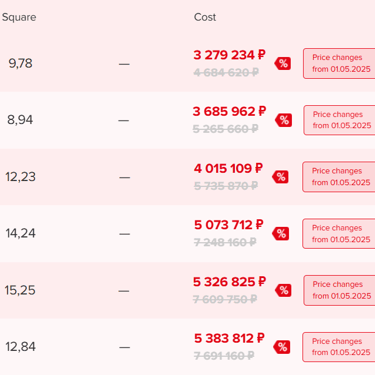375x375 pixels.
Task: Click discount percent tag for 5 073 712 ₽
Action: (280, 234)
